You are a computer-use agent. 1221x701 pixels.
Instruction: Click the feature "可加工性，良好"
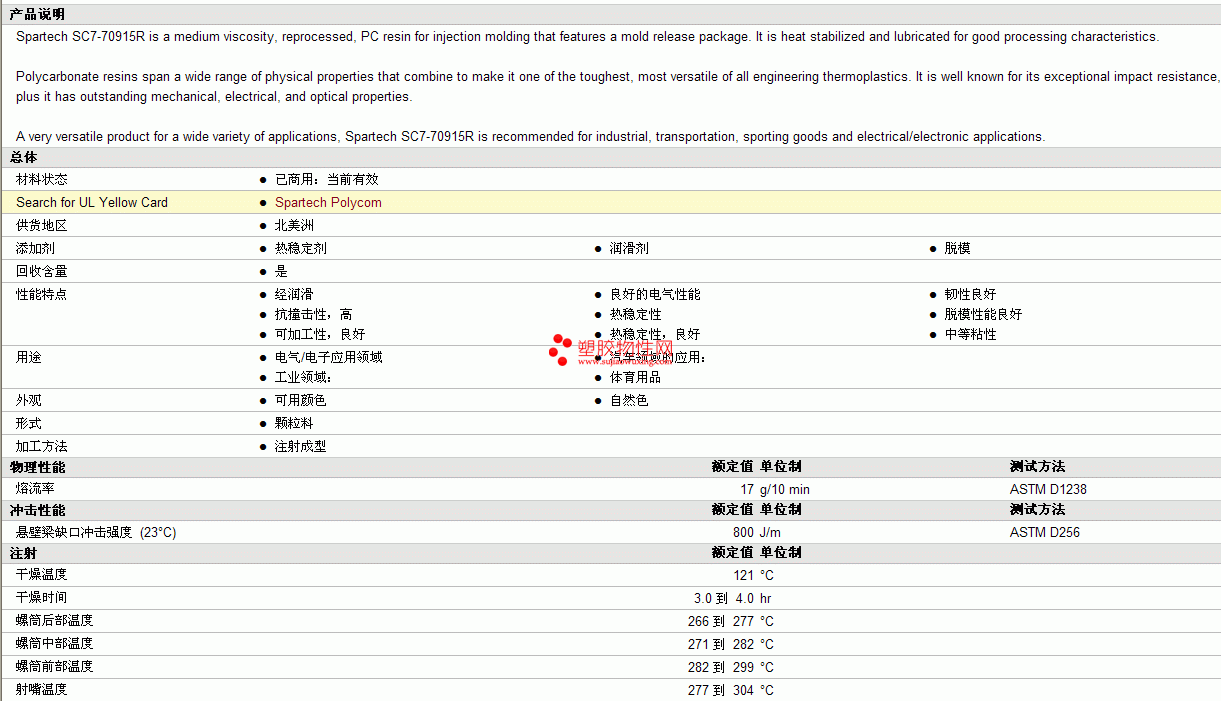[320, 334]
